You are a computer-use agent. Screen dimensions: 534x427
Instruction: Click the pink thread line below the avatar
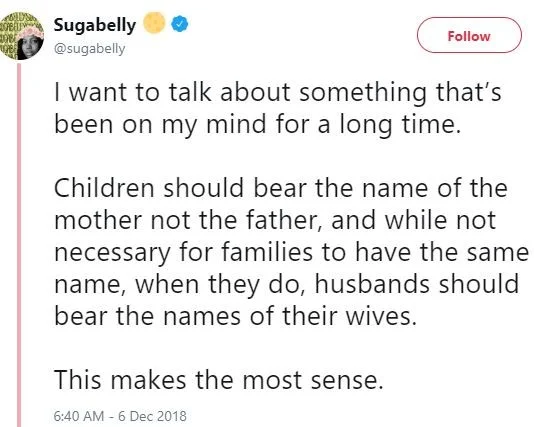[x=19, y=244]
